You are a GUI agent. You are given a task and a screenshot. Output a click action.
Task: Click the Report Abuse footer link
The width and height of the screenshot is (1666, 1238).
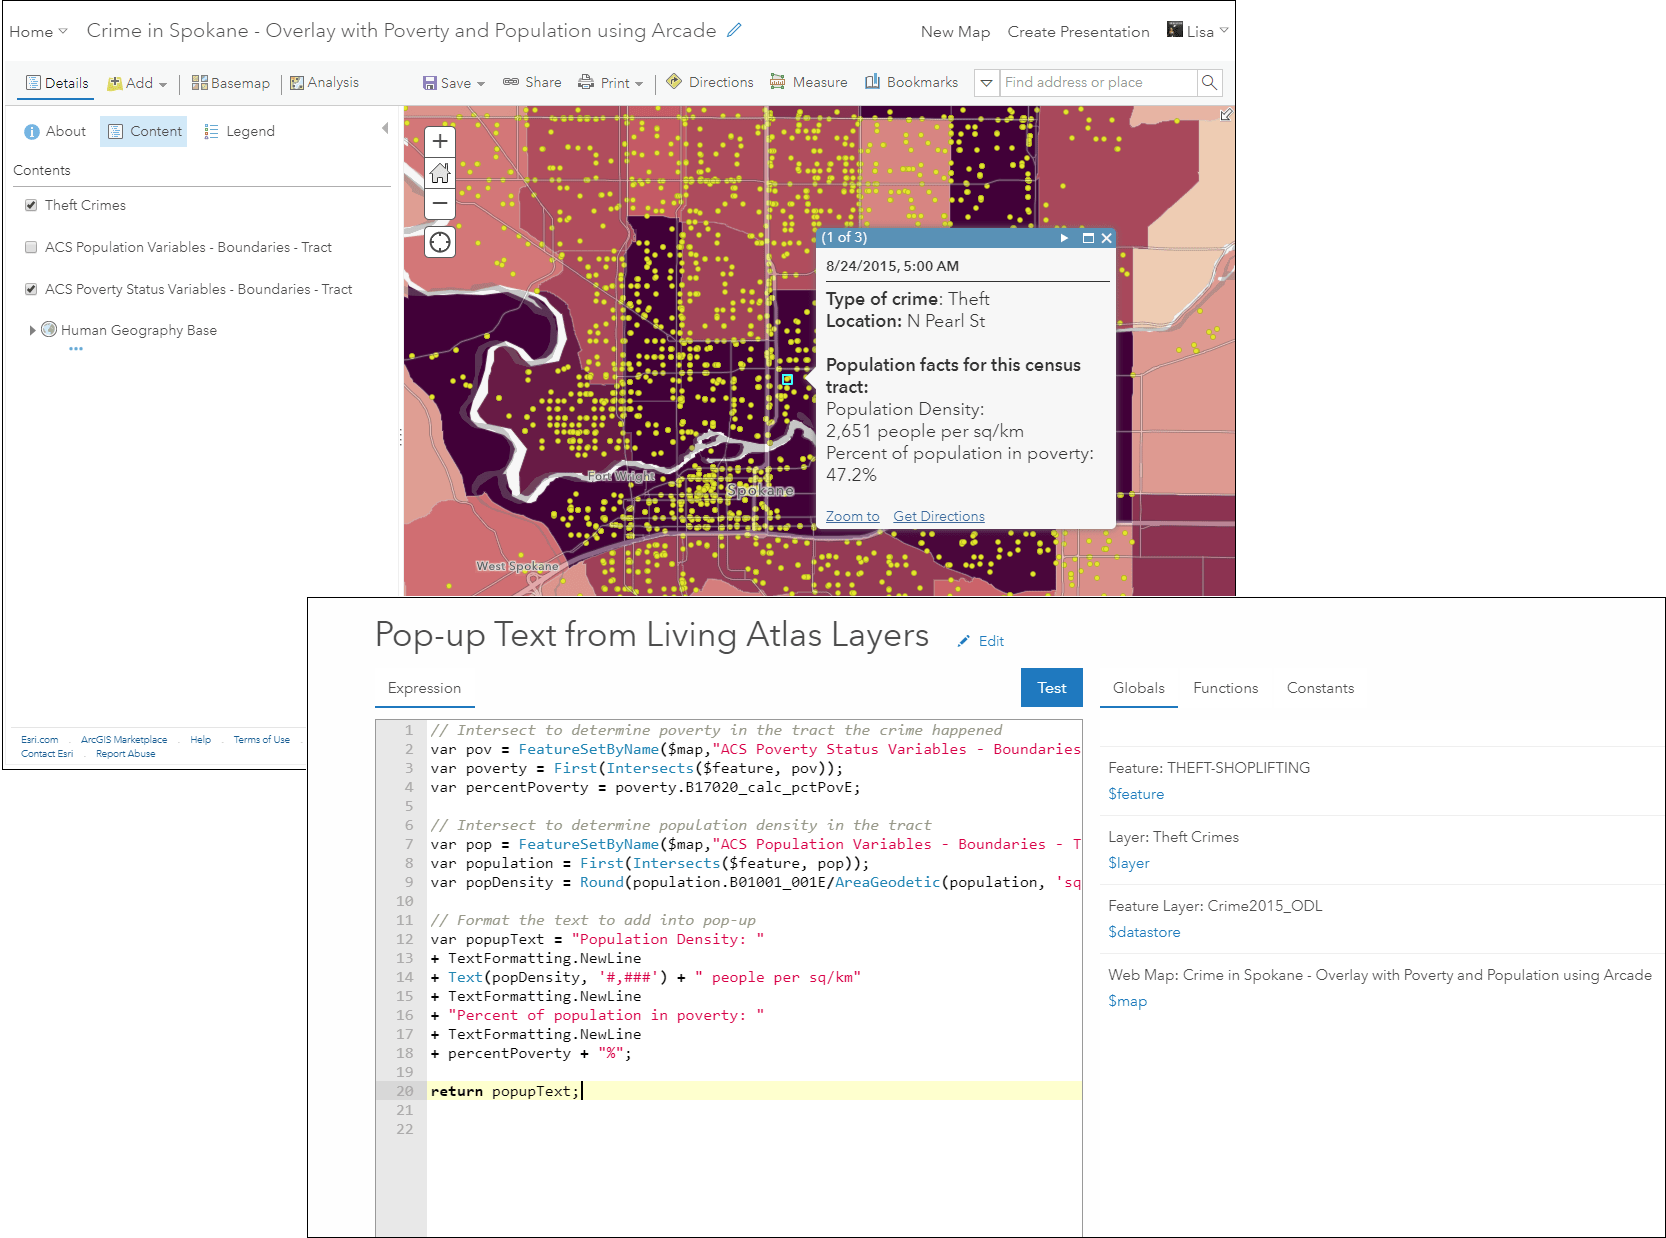tap(126, 754)
